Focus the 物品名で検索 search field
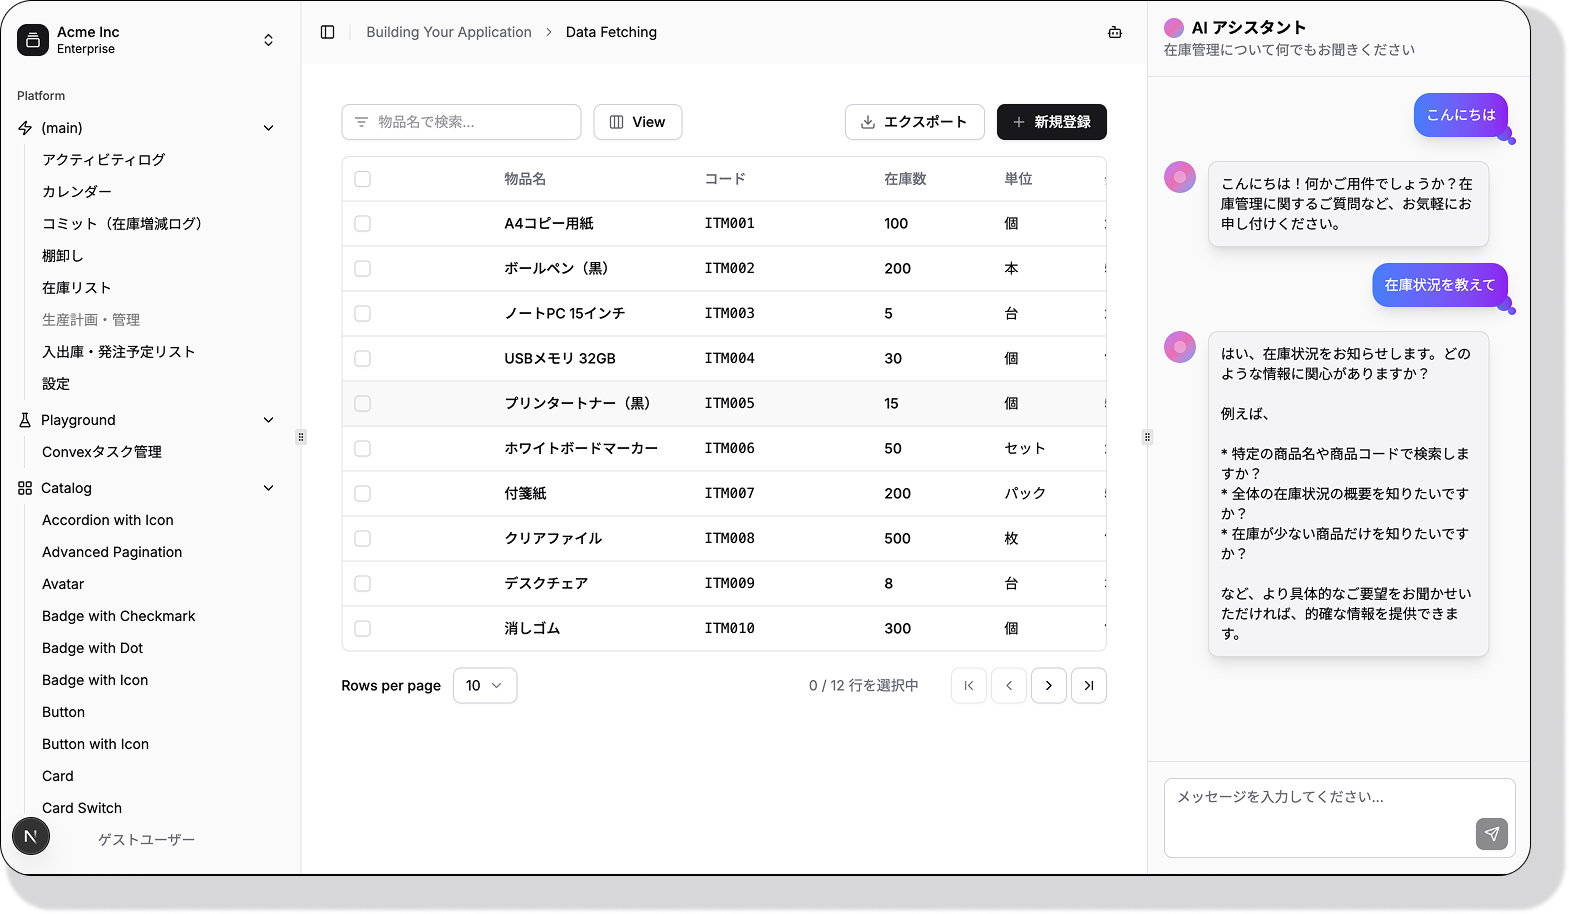 [x=461, y=122]
